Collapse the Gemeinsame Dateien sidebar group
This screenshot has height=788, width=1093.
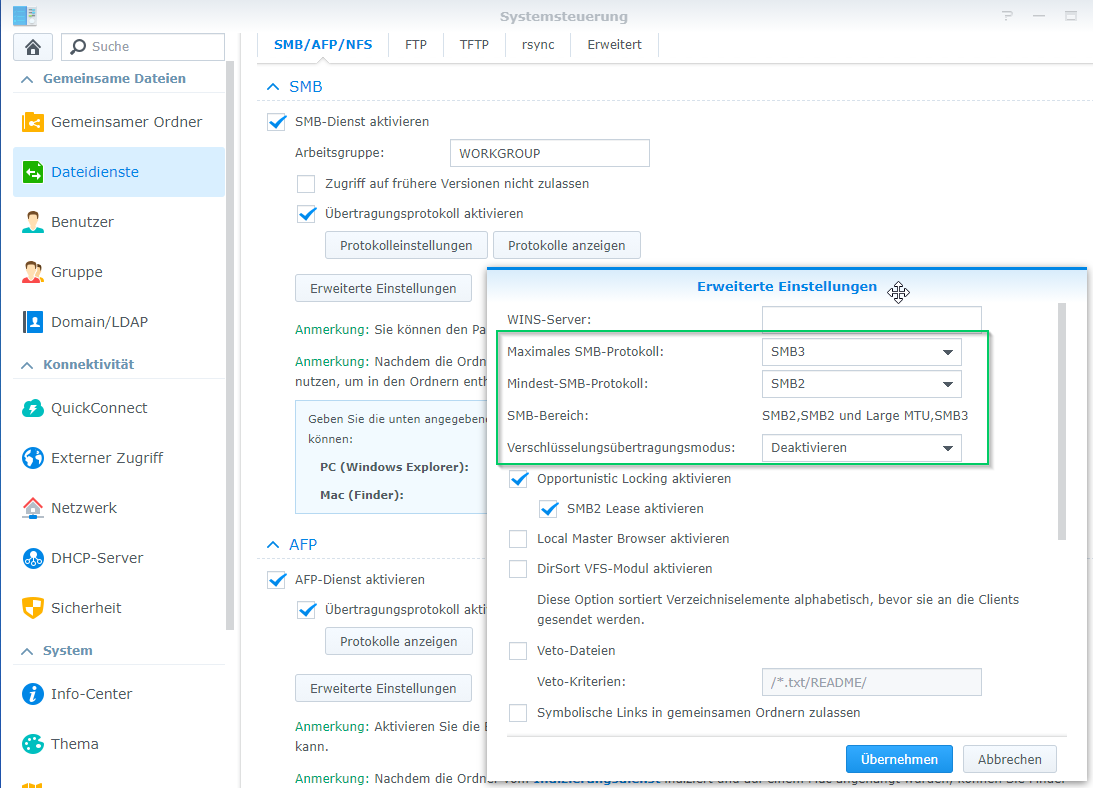point(27,79)
